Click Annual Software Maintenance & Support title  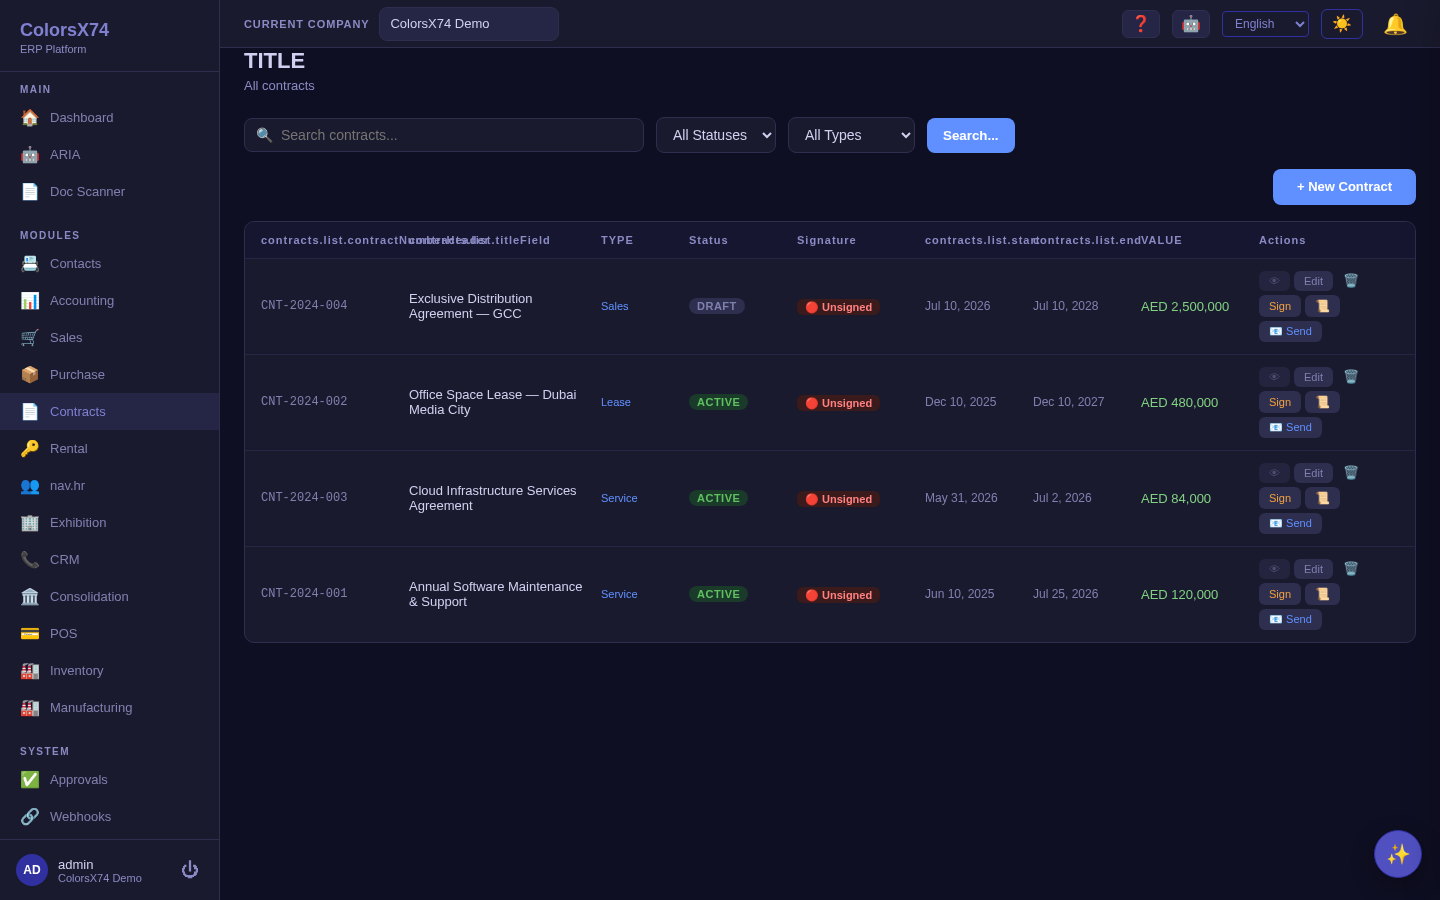point(496,594)
